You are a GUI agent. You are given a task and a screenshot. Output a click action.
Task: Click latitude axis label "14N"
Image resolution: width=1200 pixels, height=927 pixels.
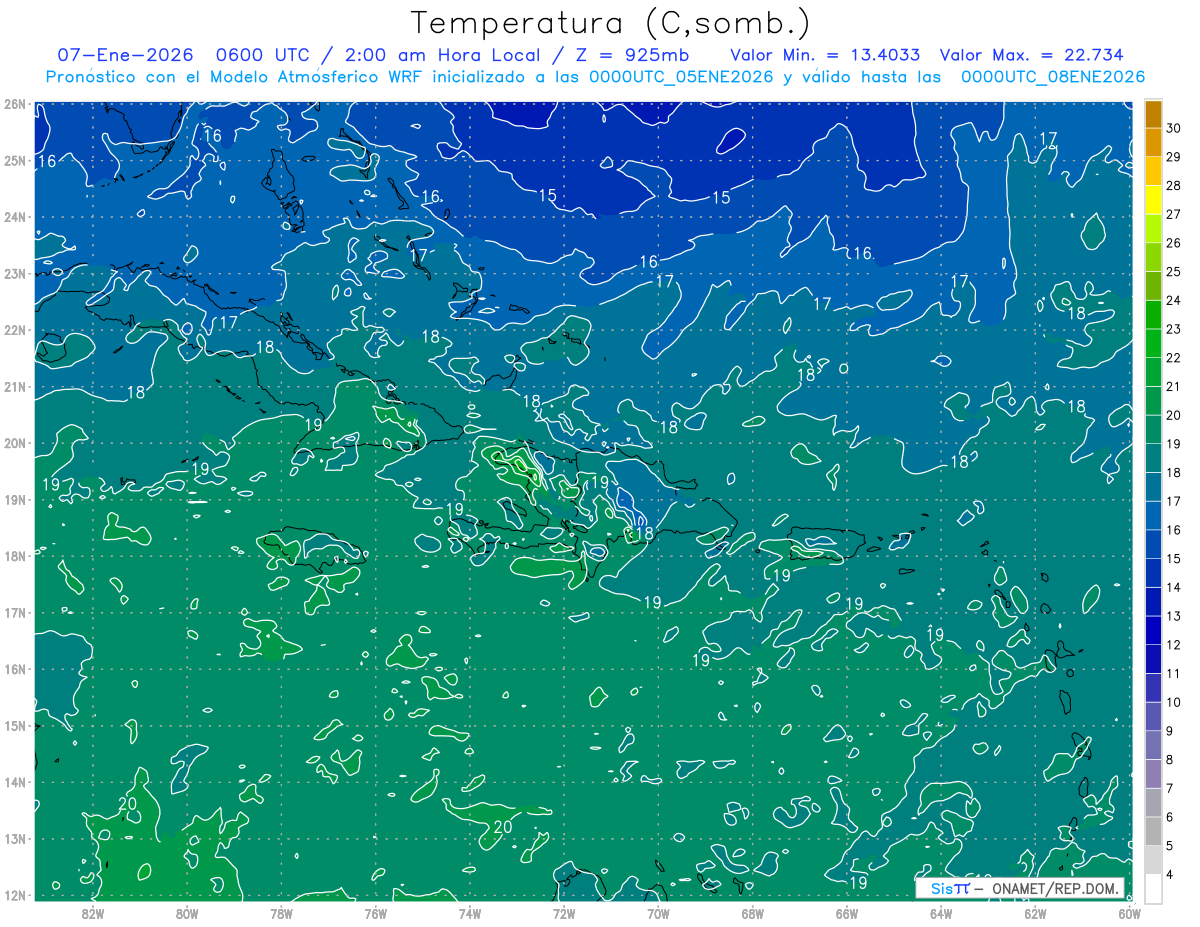(15, 782)
